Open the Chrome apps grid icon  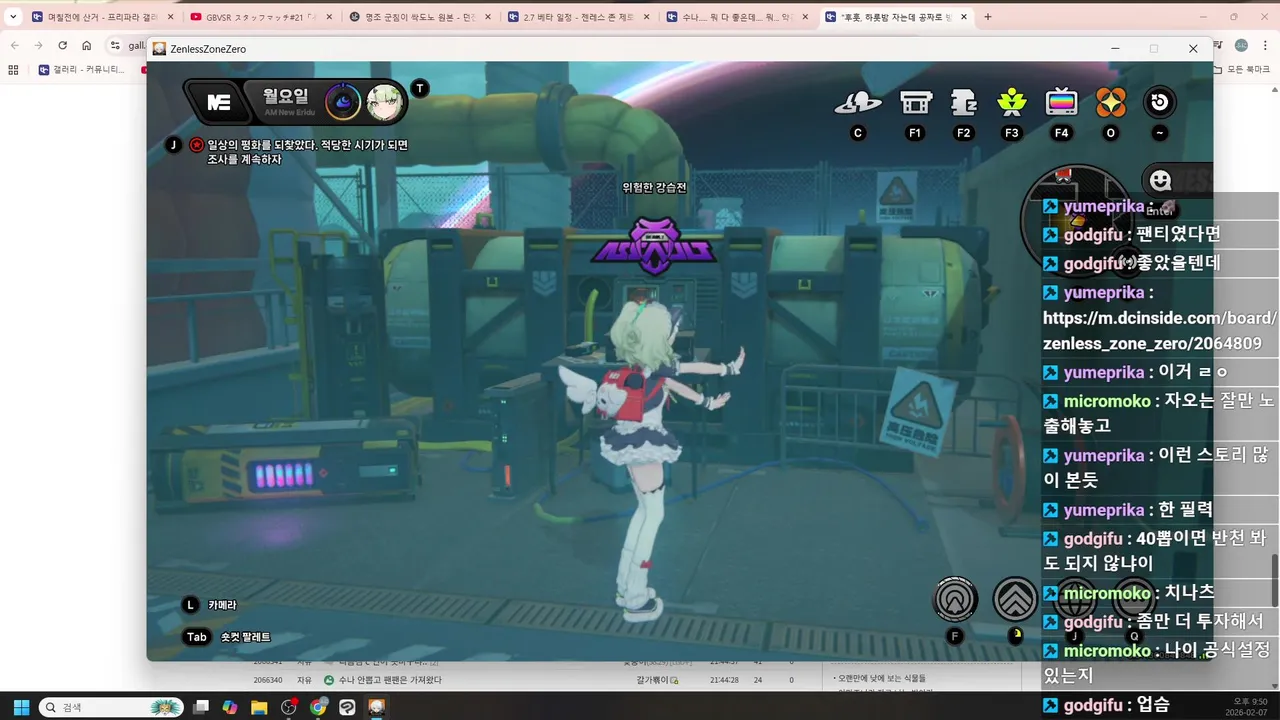click(x=13, y=70)
